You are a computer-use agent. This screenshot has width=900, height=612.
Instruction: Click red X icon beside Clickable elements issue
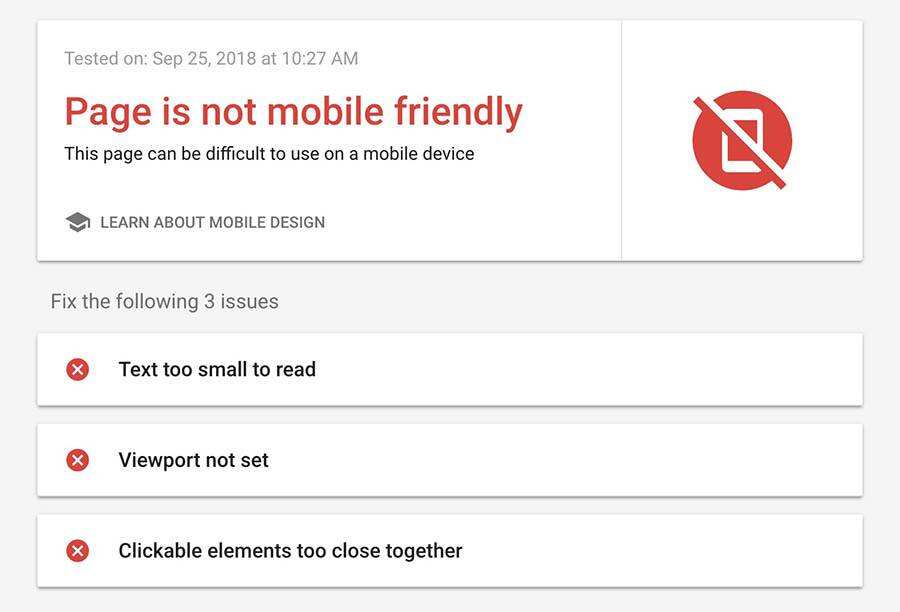pyautogui.click(x=77, y=551)
